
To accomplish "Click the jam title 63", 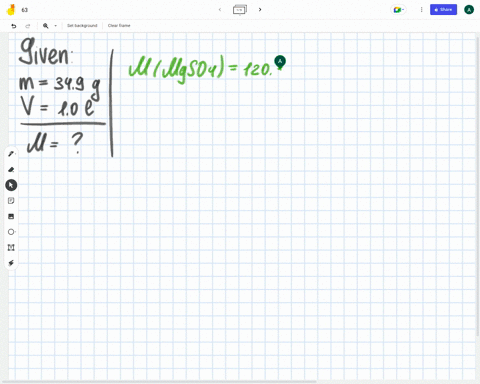I will point(25,10).
